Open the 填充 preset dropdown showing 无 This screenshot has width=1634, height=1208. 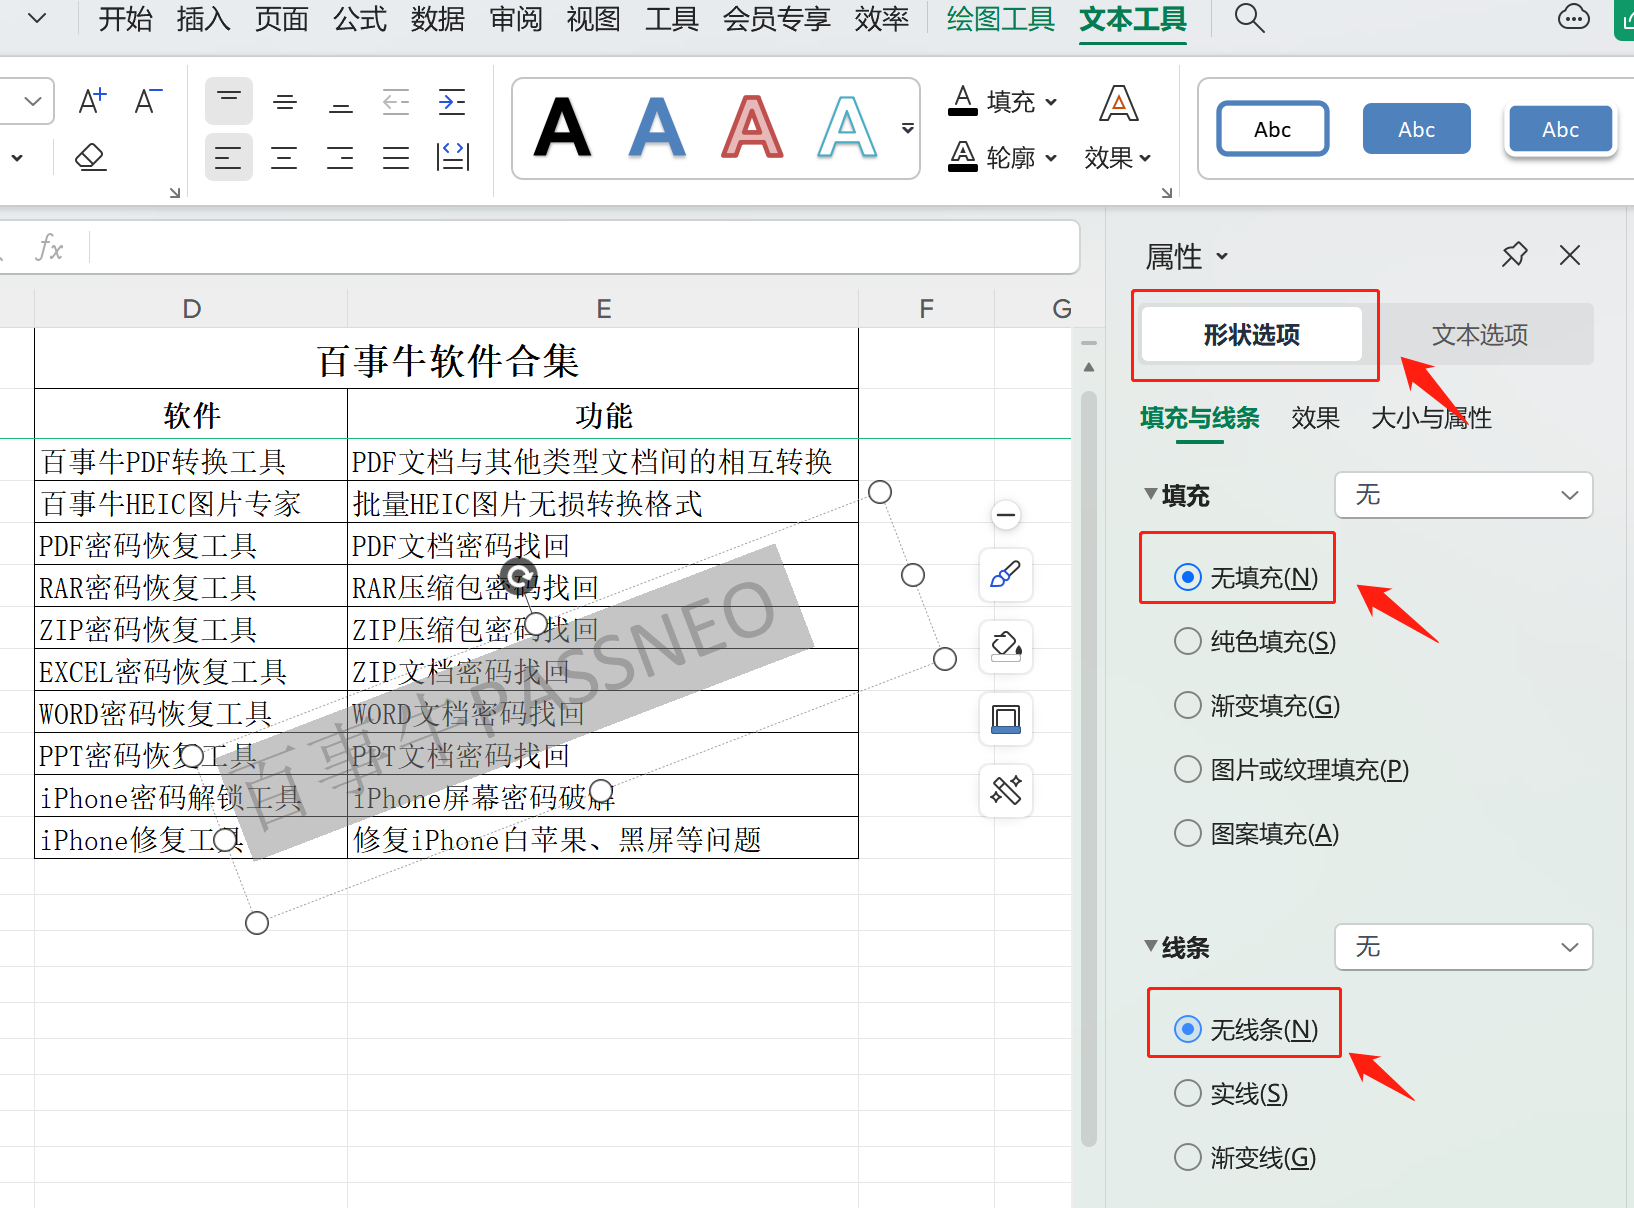tap(1464, 495)
